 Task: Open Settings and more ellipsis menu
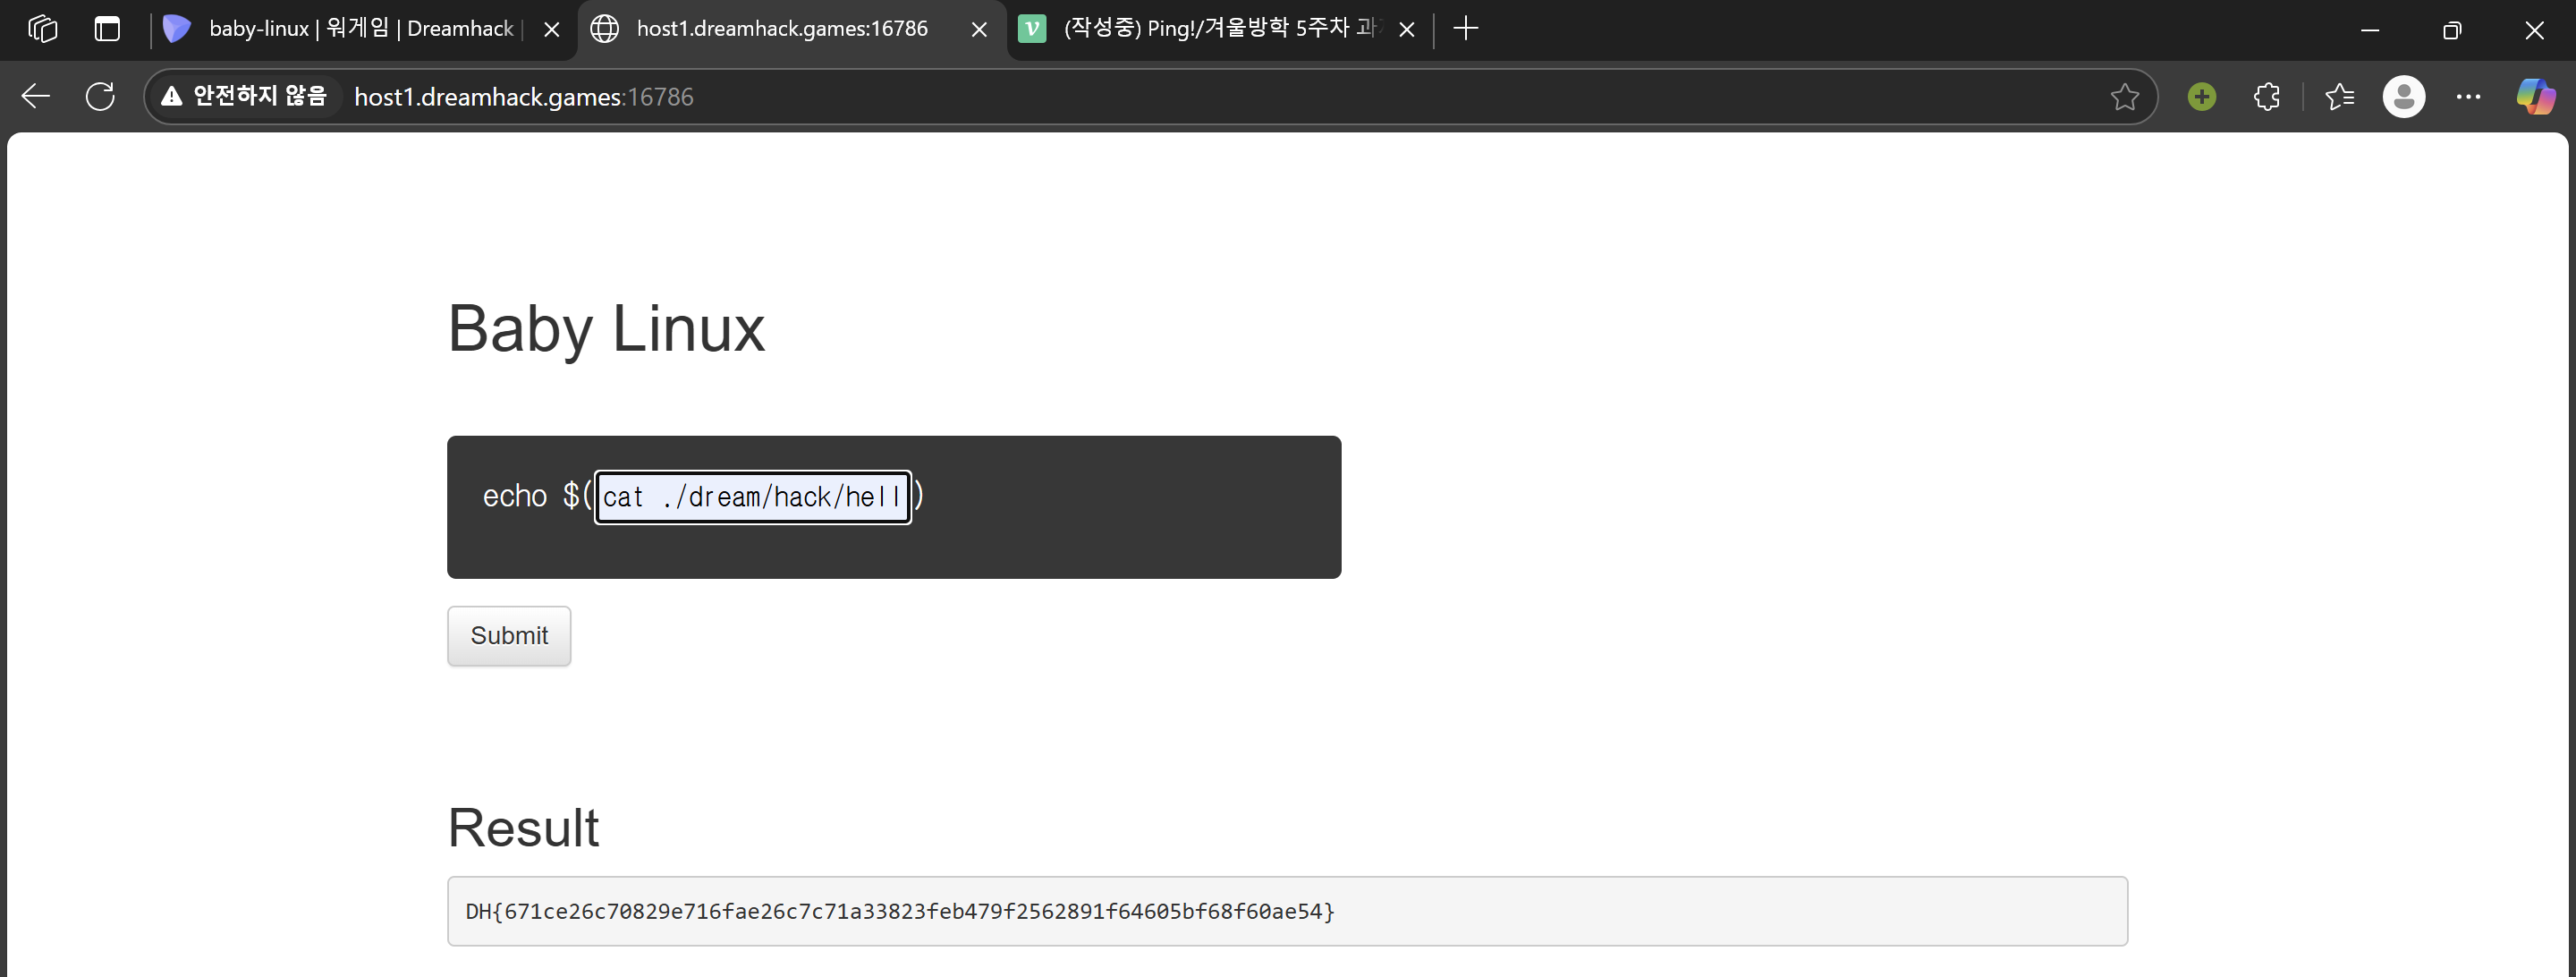coord(2468,96)
